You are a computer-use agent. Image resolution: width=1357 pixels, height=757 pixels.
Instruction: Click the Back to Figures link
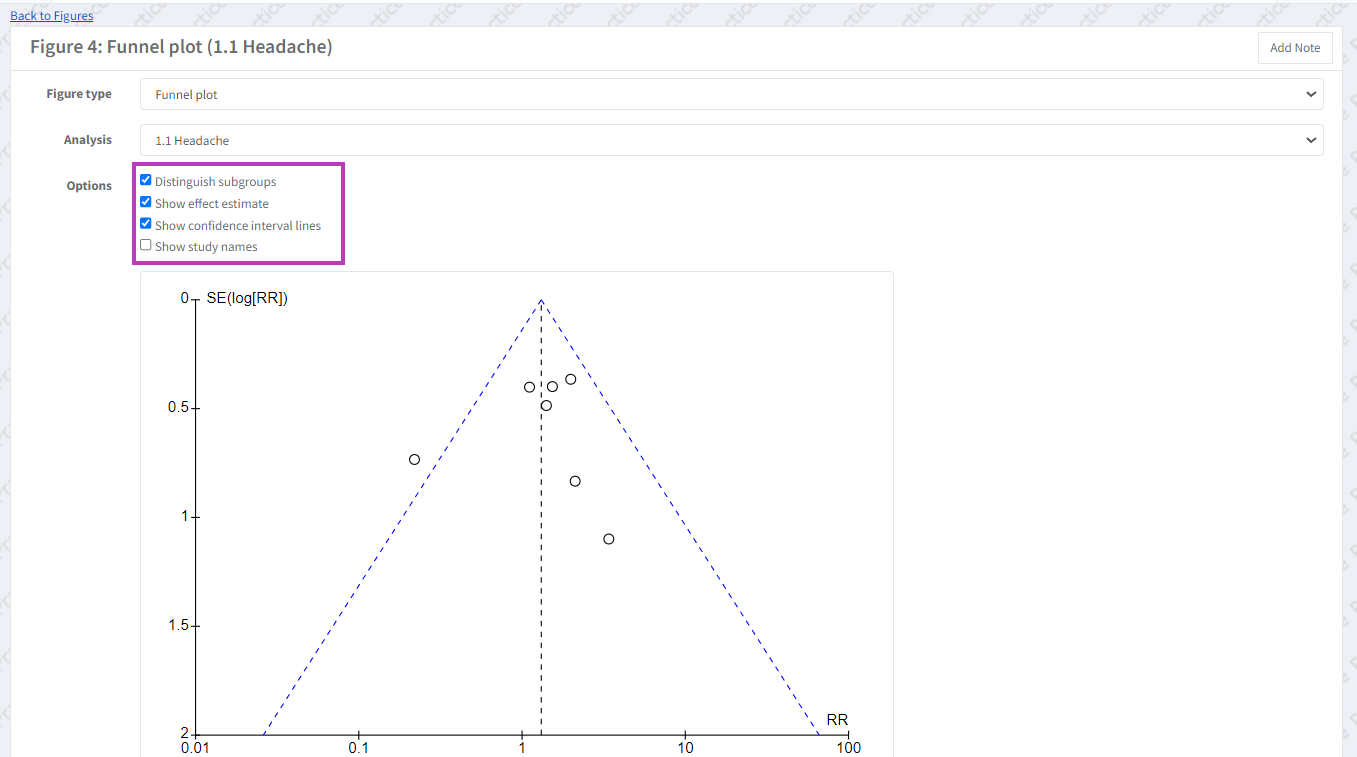(x=51, y=16)
